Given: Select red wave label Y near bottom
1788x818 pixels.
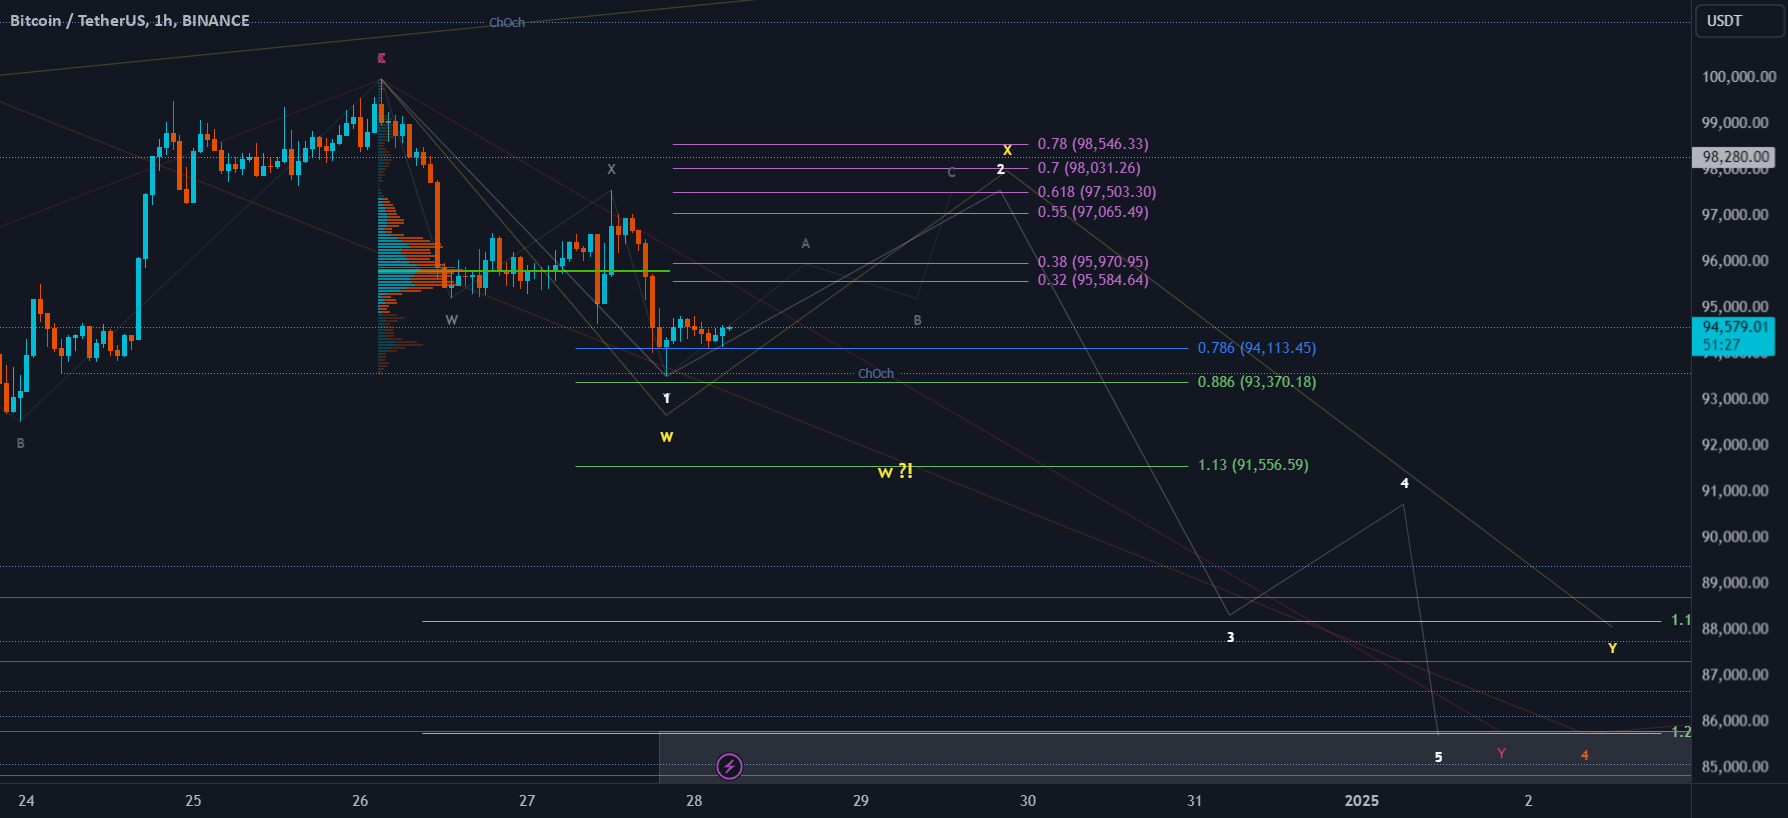Looking at the screenshot, I should pyautogui.click(x=1501, y=753).
